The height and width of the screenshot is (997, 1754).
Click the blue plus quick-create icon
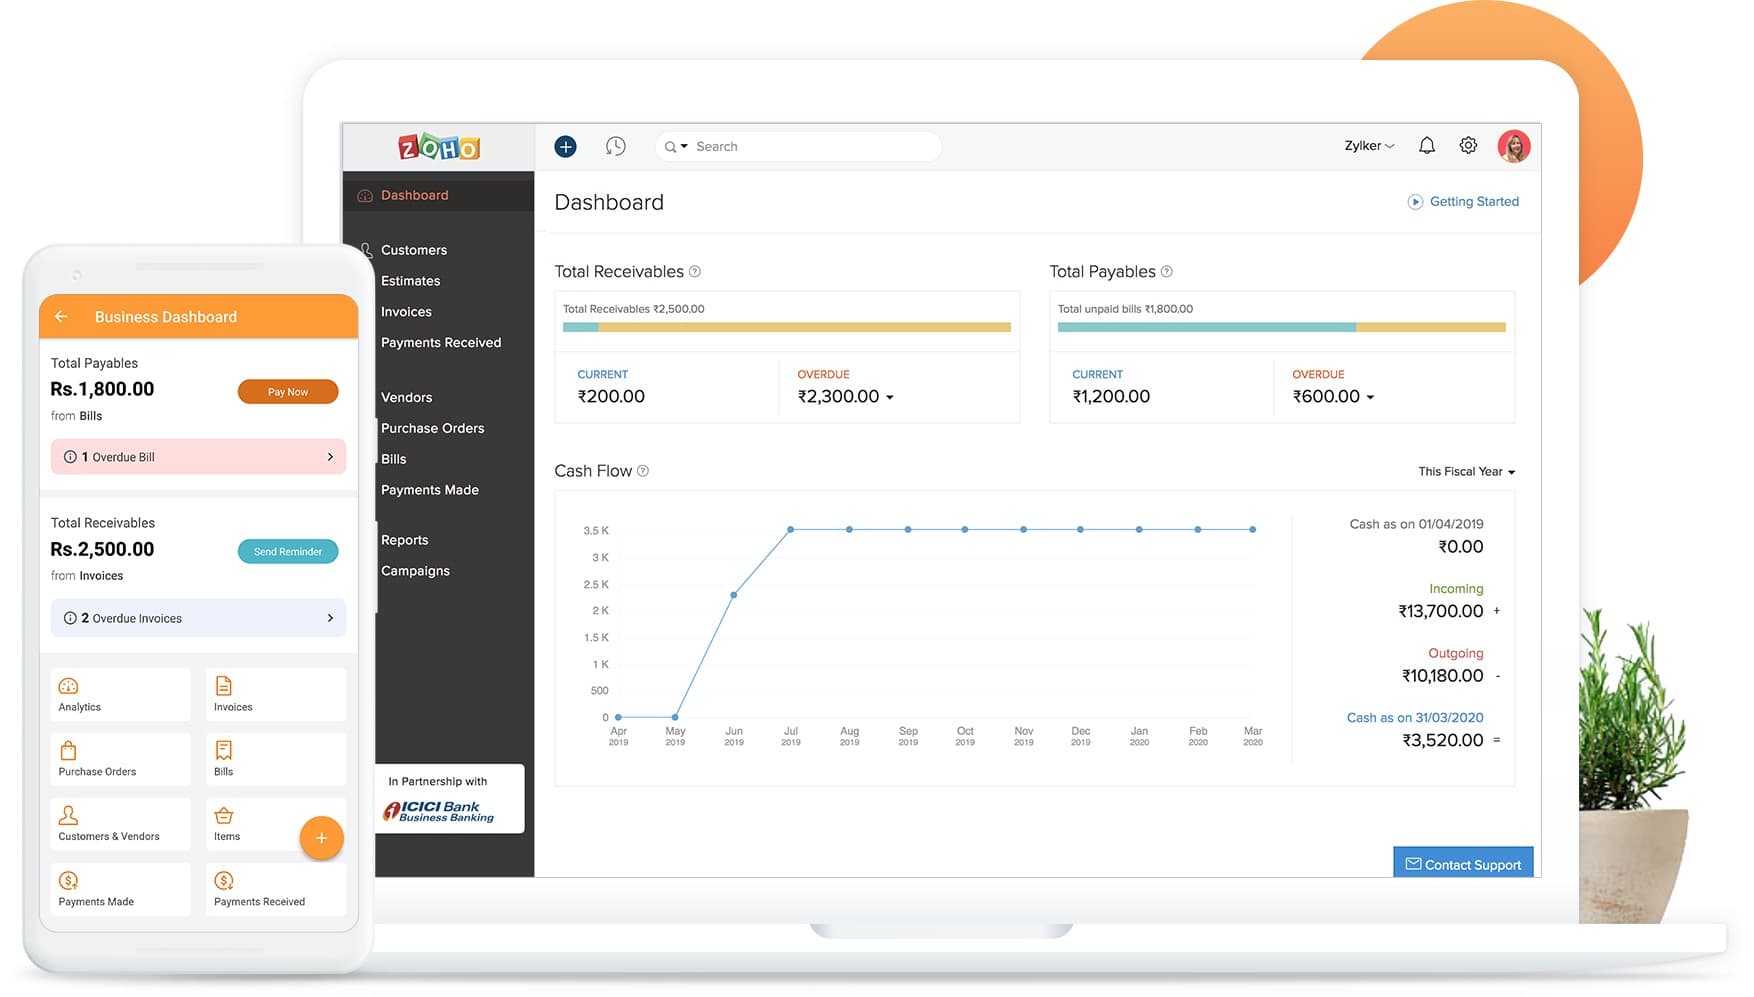tap(565, 147)
